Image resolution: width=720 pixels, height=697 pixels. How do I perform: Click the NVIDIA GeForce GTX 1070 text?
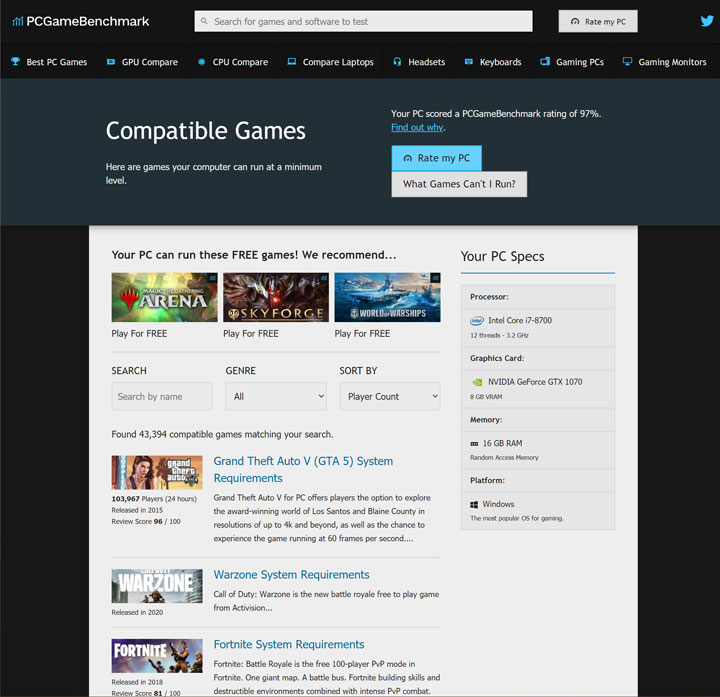[535, 382]
